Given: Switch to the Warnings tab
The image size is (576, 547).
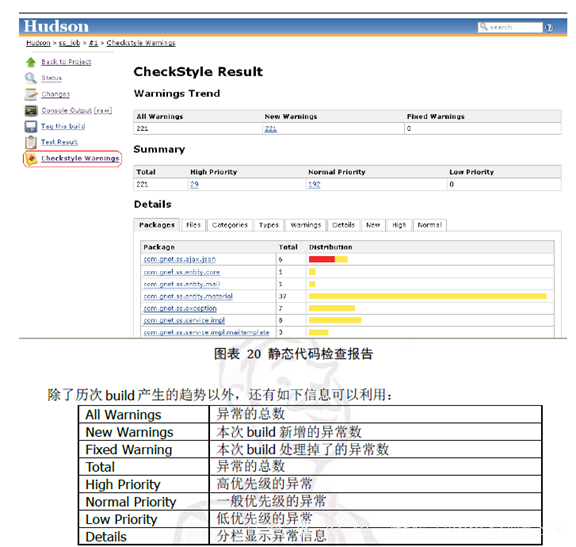Looking at the screenshot, I should pyautogui.click(x=306, y=225).
